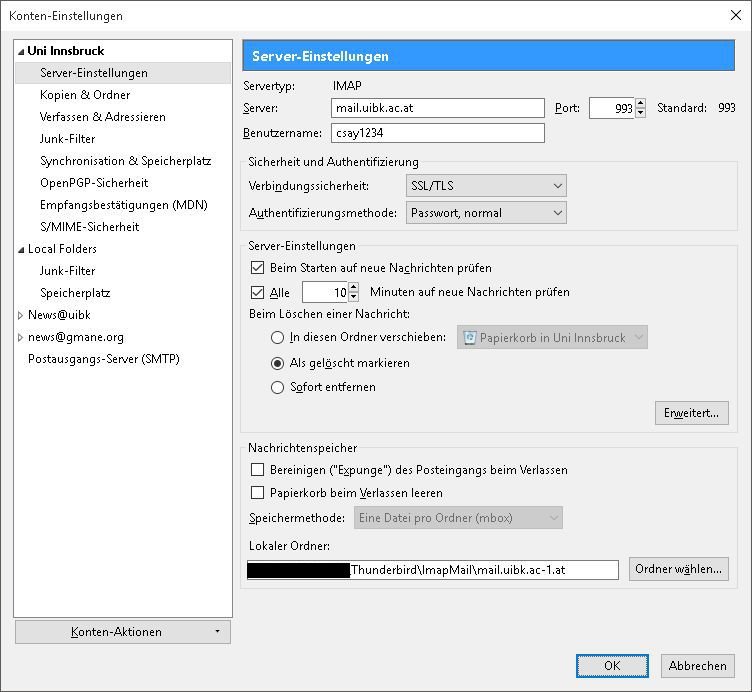Open Junk-Filter under Local Folders
752x692 pixels.
click(68, 271)
